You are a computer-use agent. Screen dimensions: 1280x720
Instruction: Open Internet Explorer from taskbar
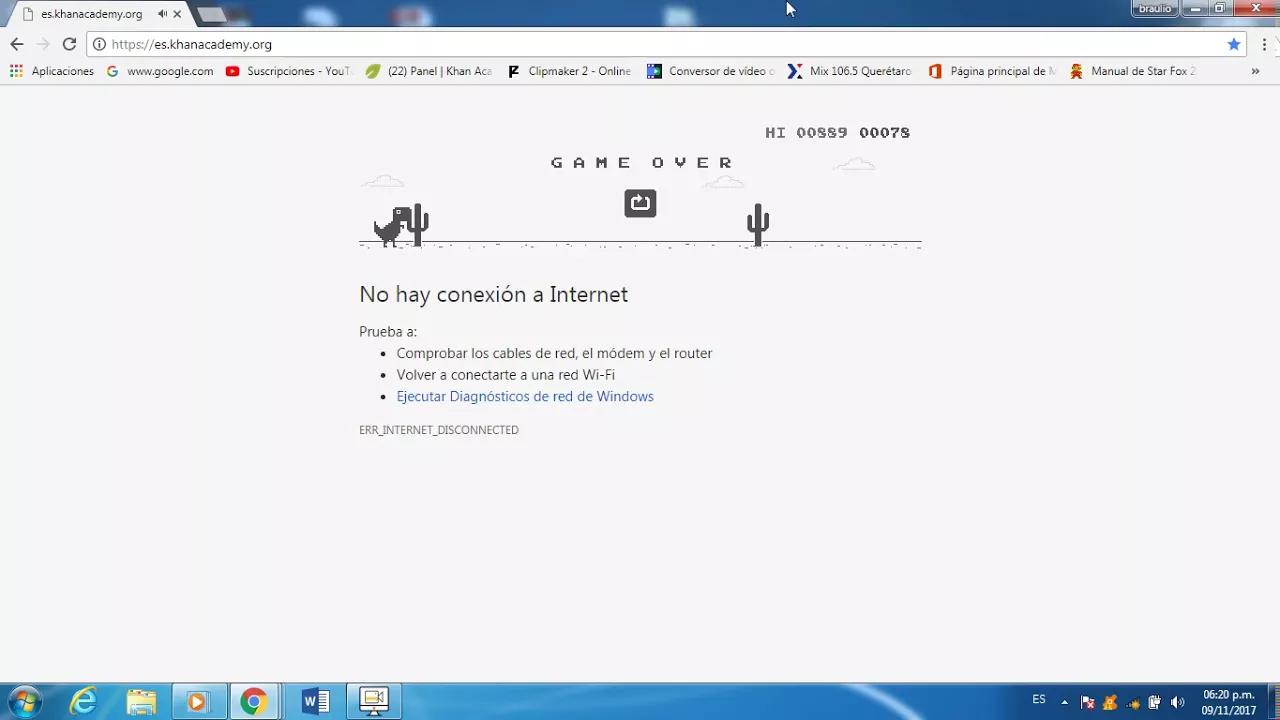(x=84, y=702)
